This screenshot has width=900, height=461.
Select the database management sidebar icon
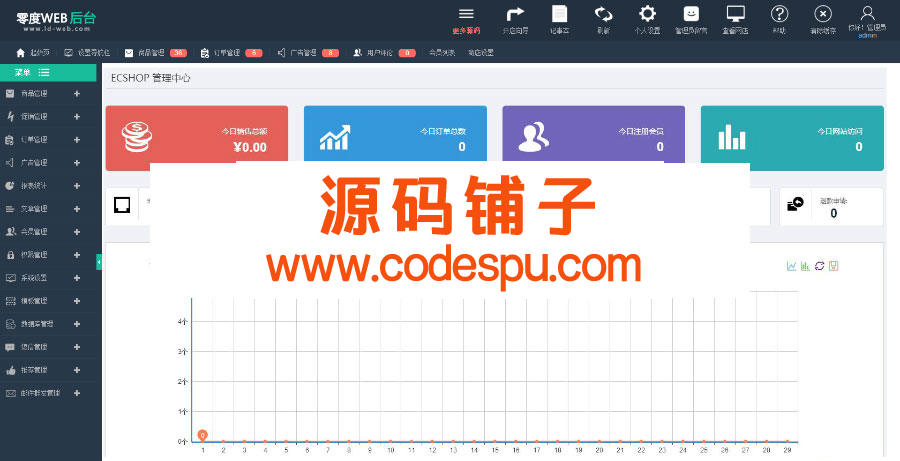tap(10, 324)
